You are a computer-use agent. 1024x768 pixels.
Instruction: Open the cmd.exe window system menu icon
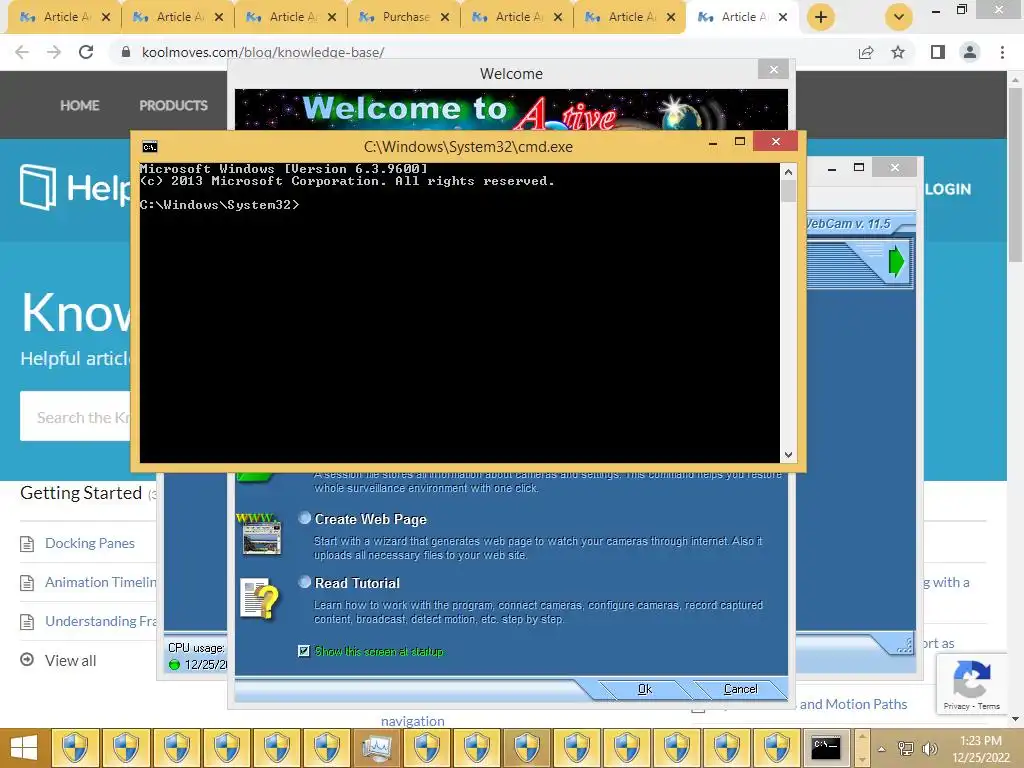coord(150,147)
